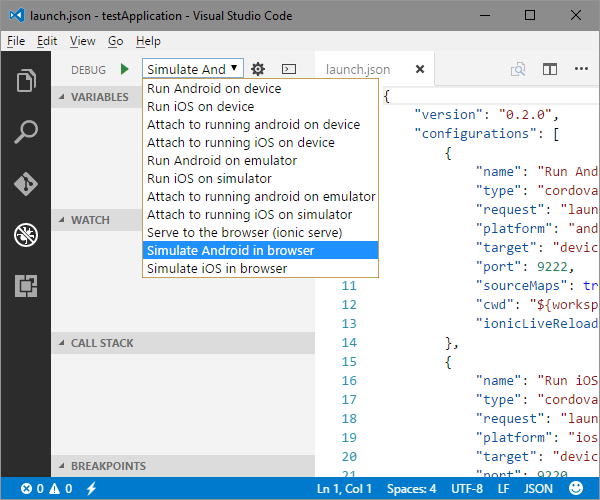Close the launch.json tab

[x=420, y=70]
